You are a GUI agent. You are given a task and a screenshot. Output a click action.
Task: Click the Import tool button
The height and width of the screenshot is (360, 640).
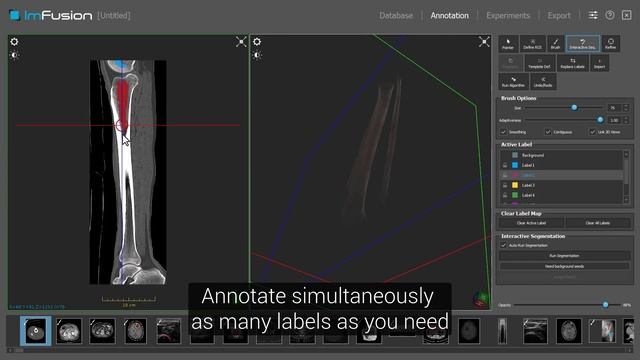tap(599, 63)
